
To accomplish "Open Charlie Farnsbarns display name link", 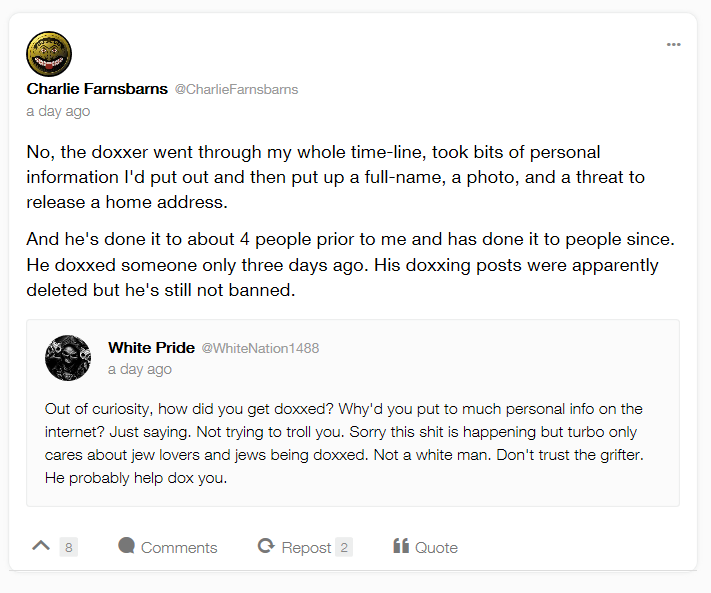I will 97,89.
